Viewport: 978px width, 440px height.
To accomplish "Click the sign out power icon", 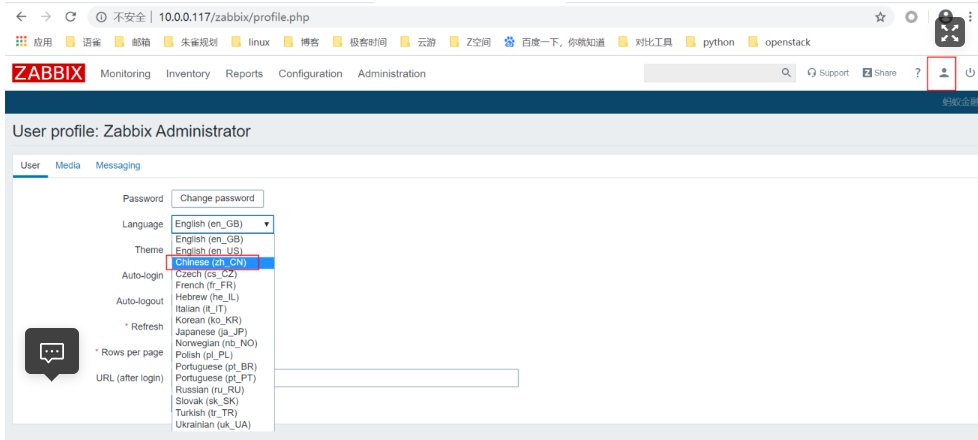I will pyautogui.click(x=970, y=73).
